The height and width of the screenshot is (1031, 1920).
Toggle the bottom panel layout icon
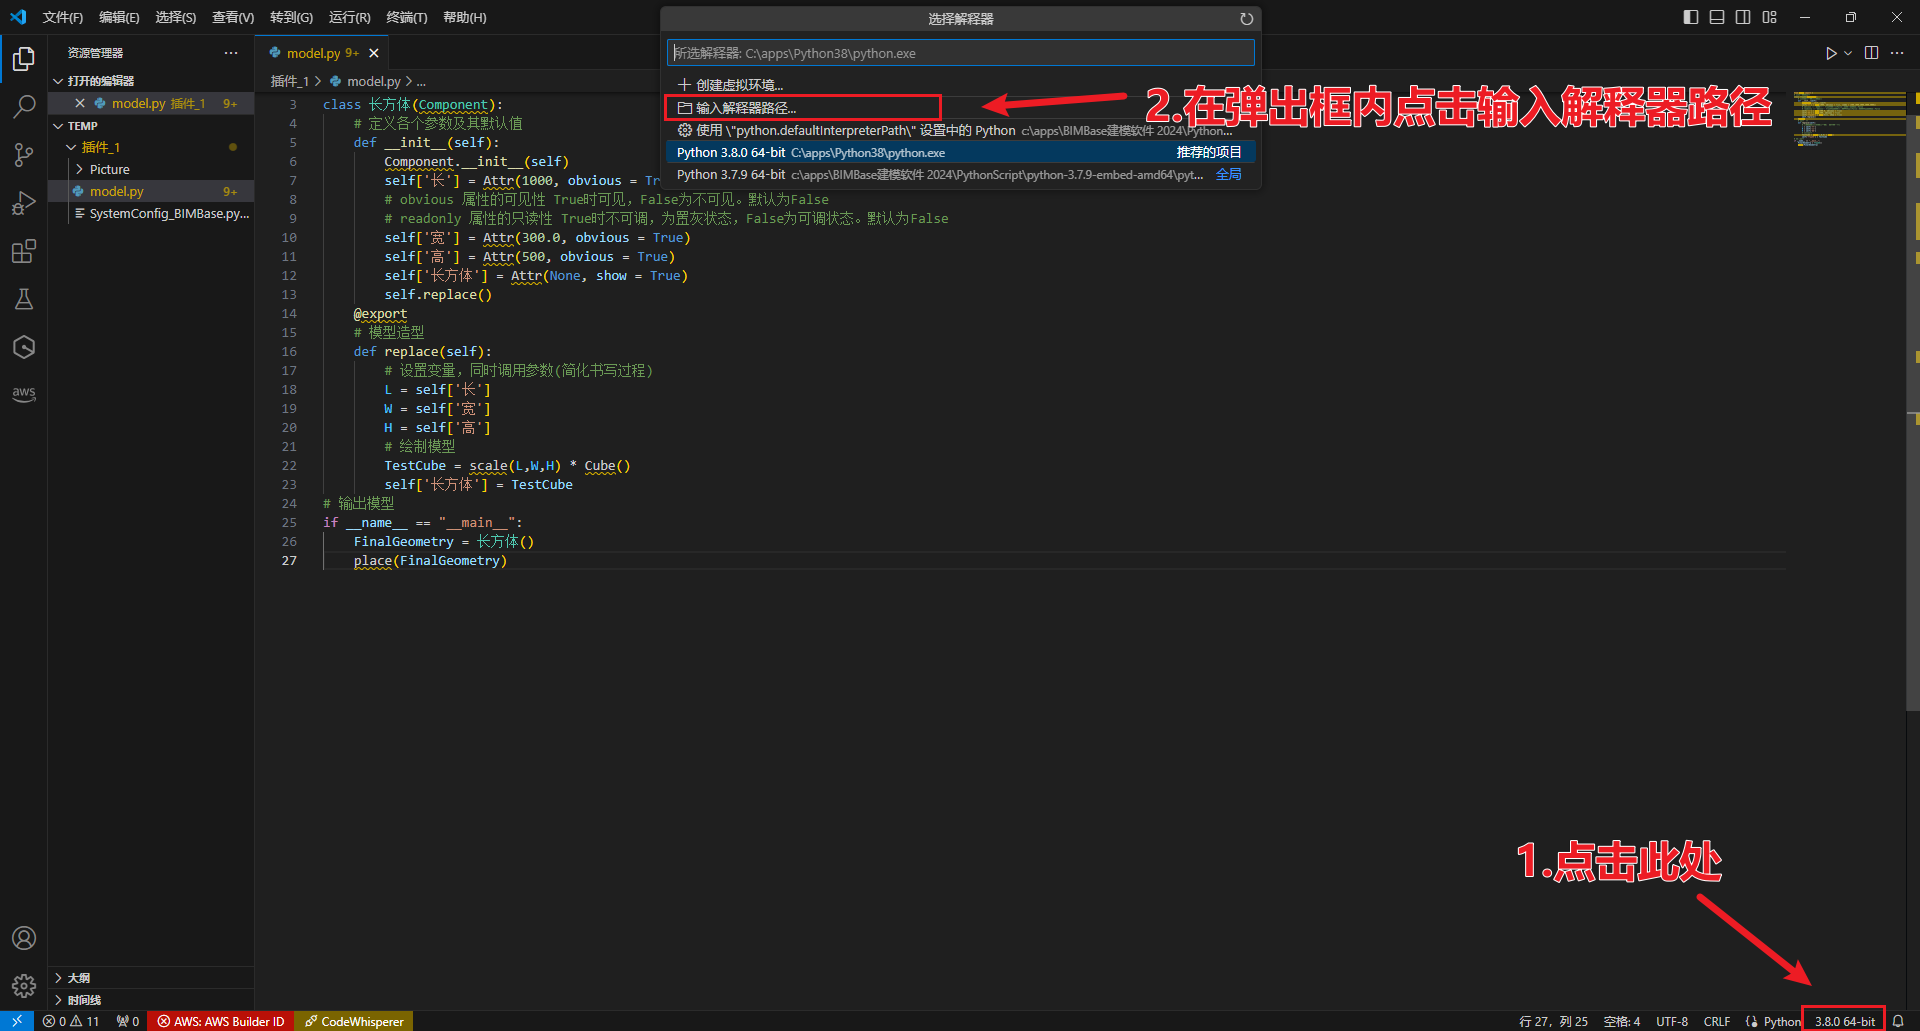(x=1717, y=17)
